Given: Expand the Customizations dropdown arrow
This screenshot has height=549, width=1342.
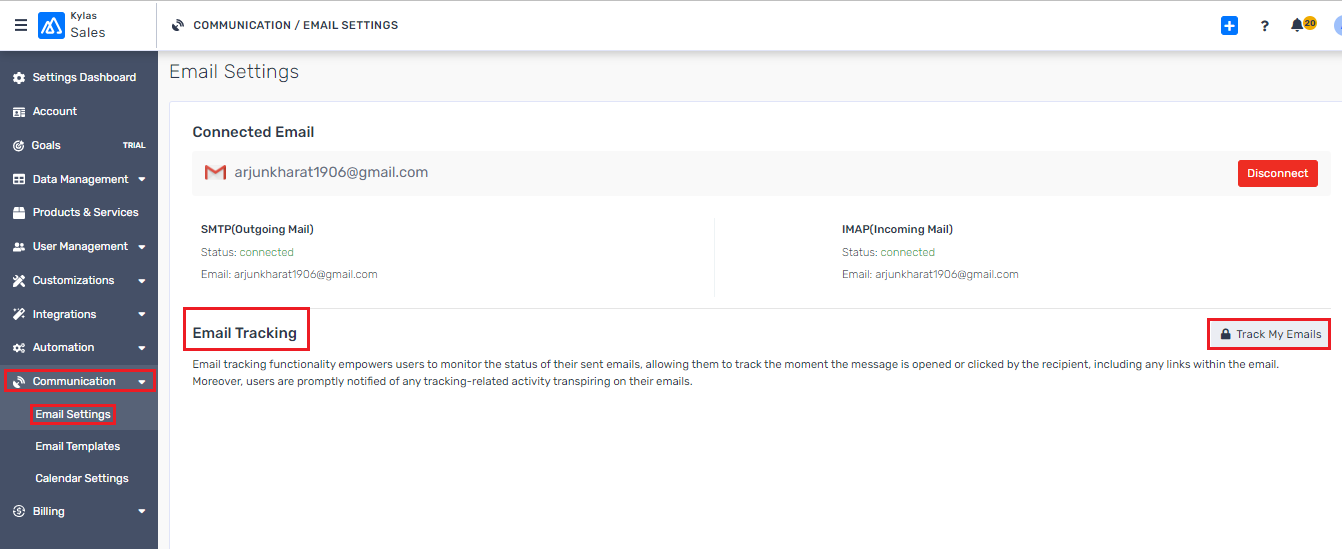Looking at the screenshot, I should 142,281.
